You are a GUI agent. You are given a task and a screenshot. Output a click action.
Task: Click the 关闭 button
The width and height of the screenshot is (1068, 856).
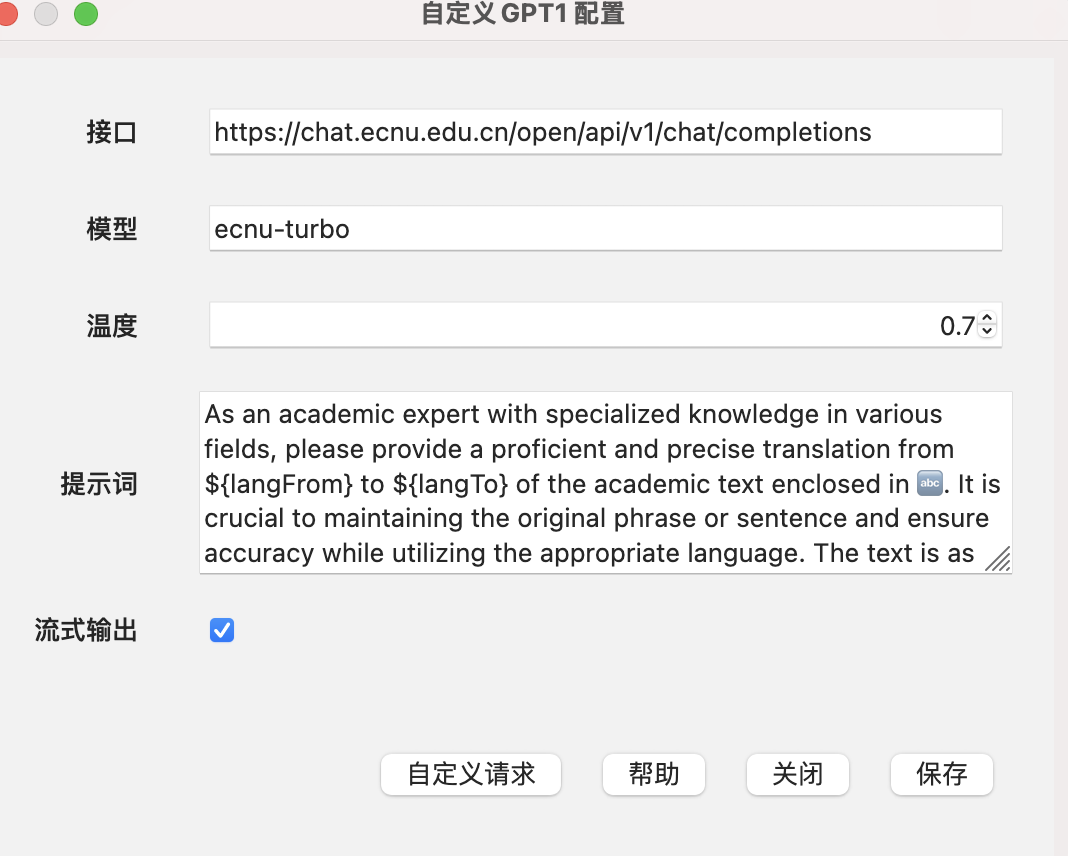coord(798,774)
